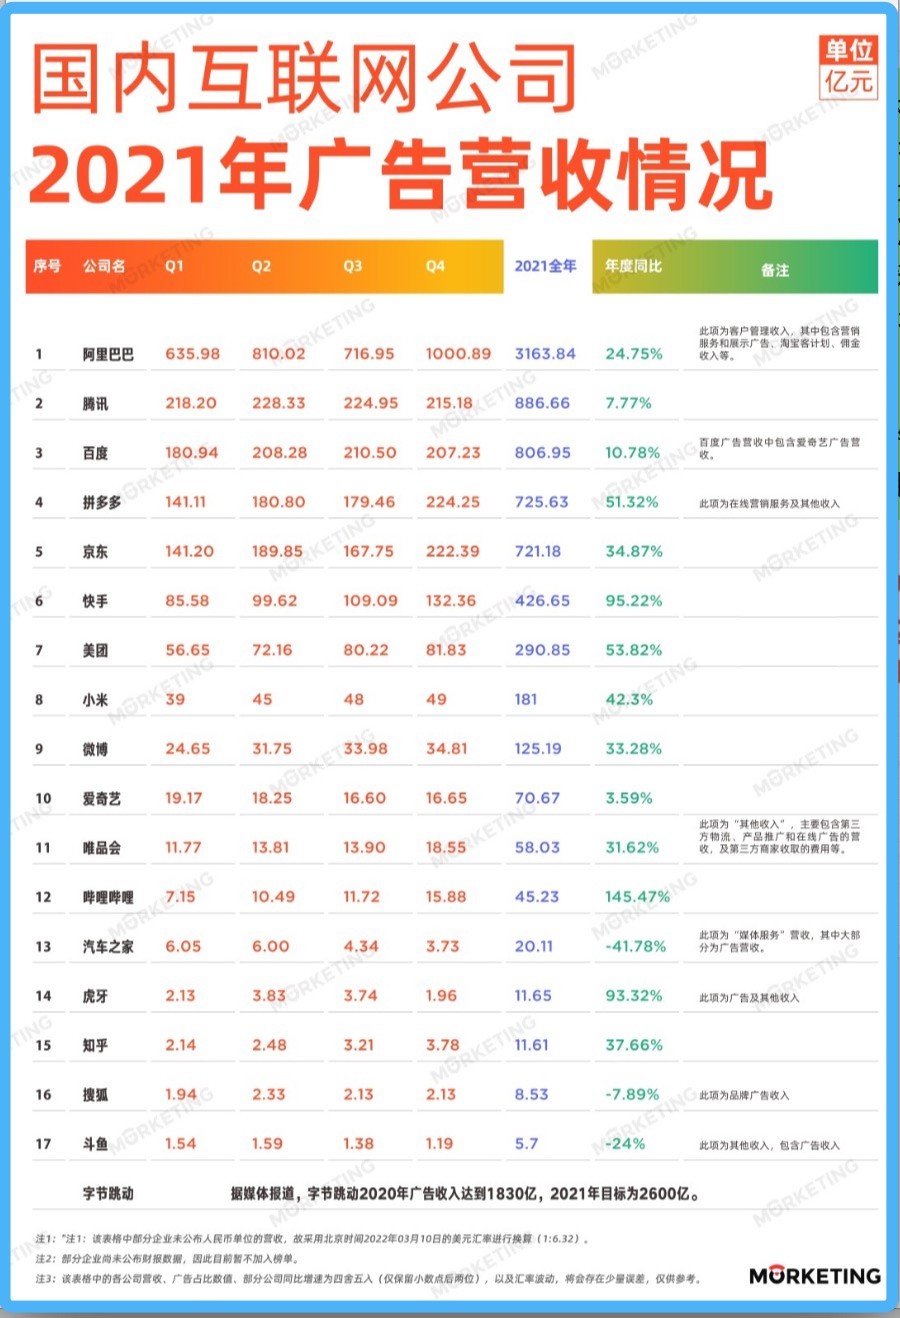Select company name 美团
900x1318 pixels.
pos(95,650)
